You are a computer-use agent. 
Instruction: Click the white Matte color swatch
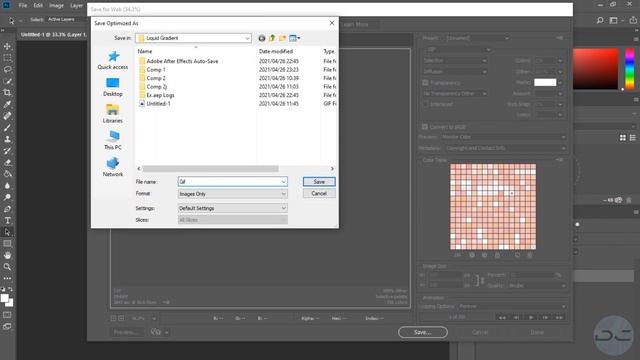[545, 82]
